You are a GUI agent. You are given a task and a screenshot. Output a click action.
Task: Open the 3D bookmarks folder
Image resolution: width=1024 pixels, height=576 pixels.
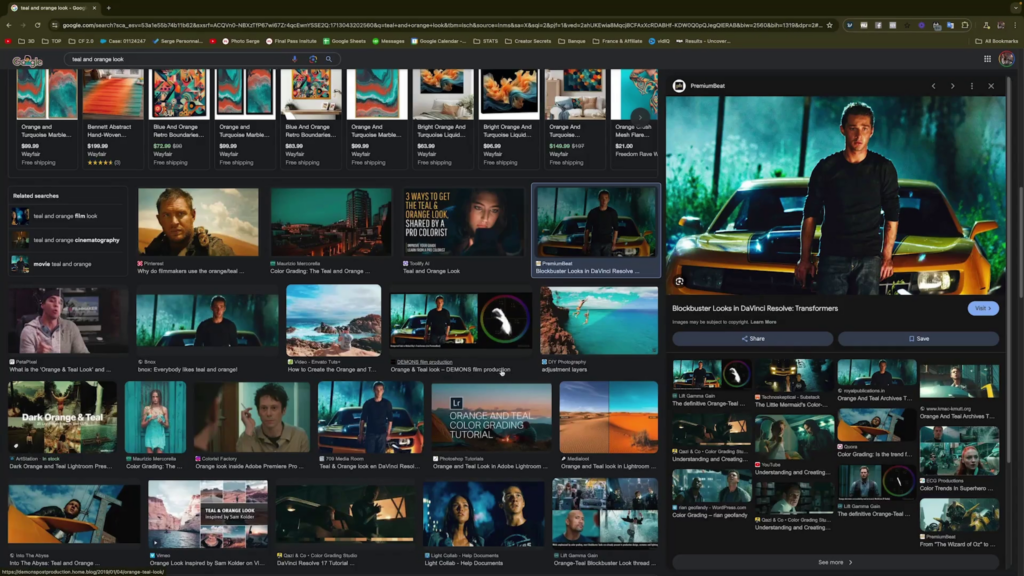pyautogui.click(x=26, y=41)
